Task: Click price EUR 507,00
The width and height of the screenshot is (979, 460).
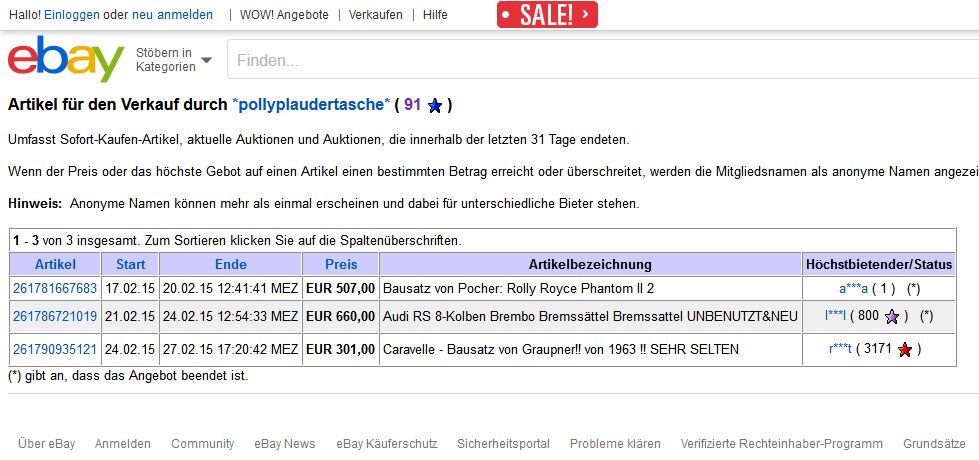Action: [340, 289]
